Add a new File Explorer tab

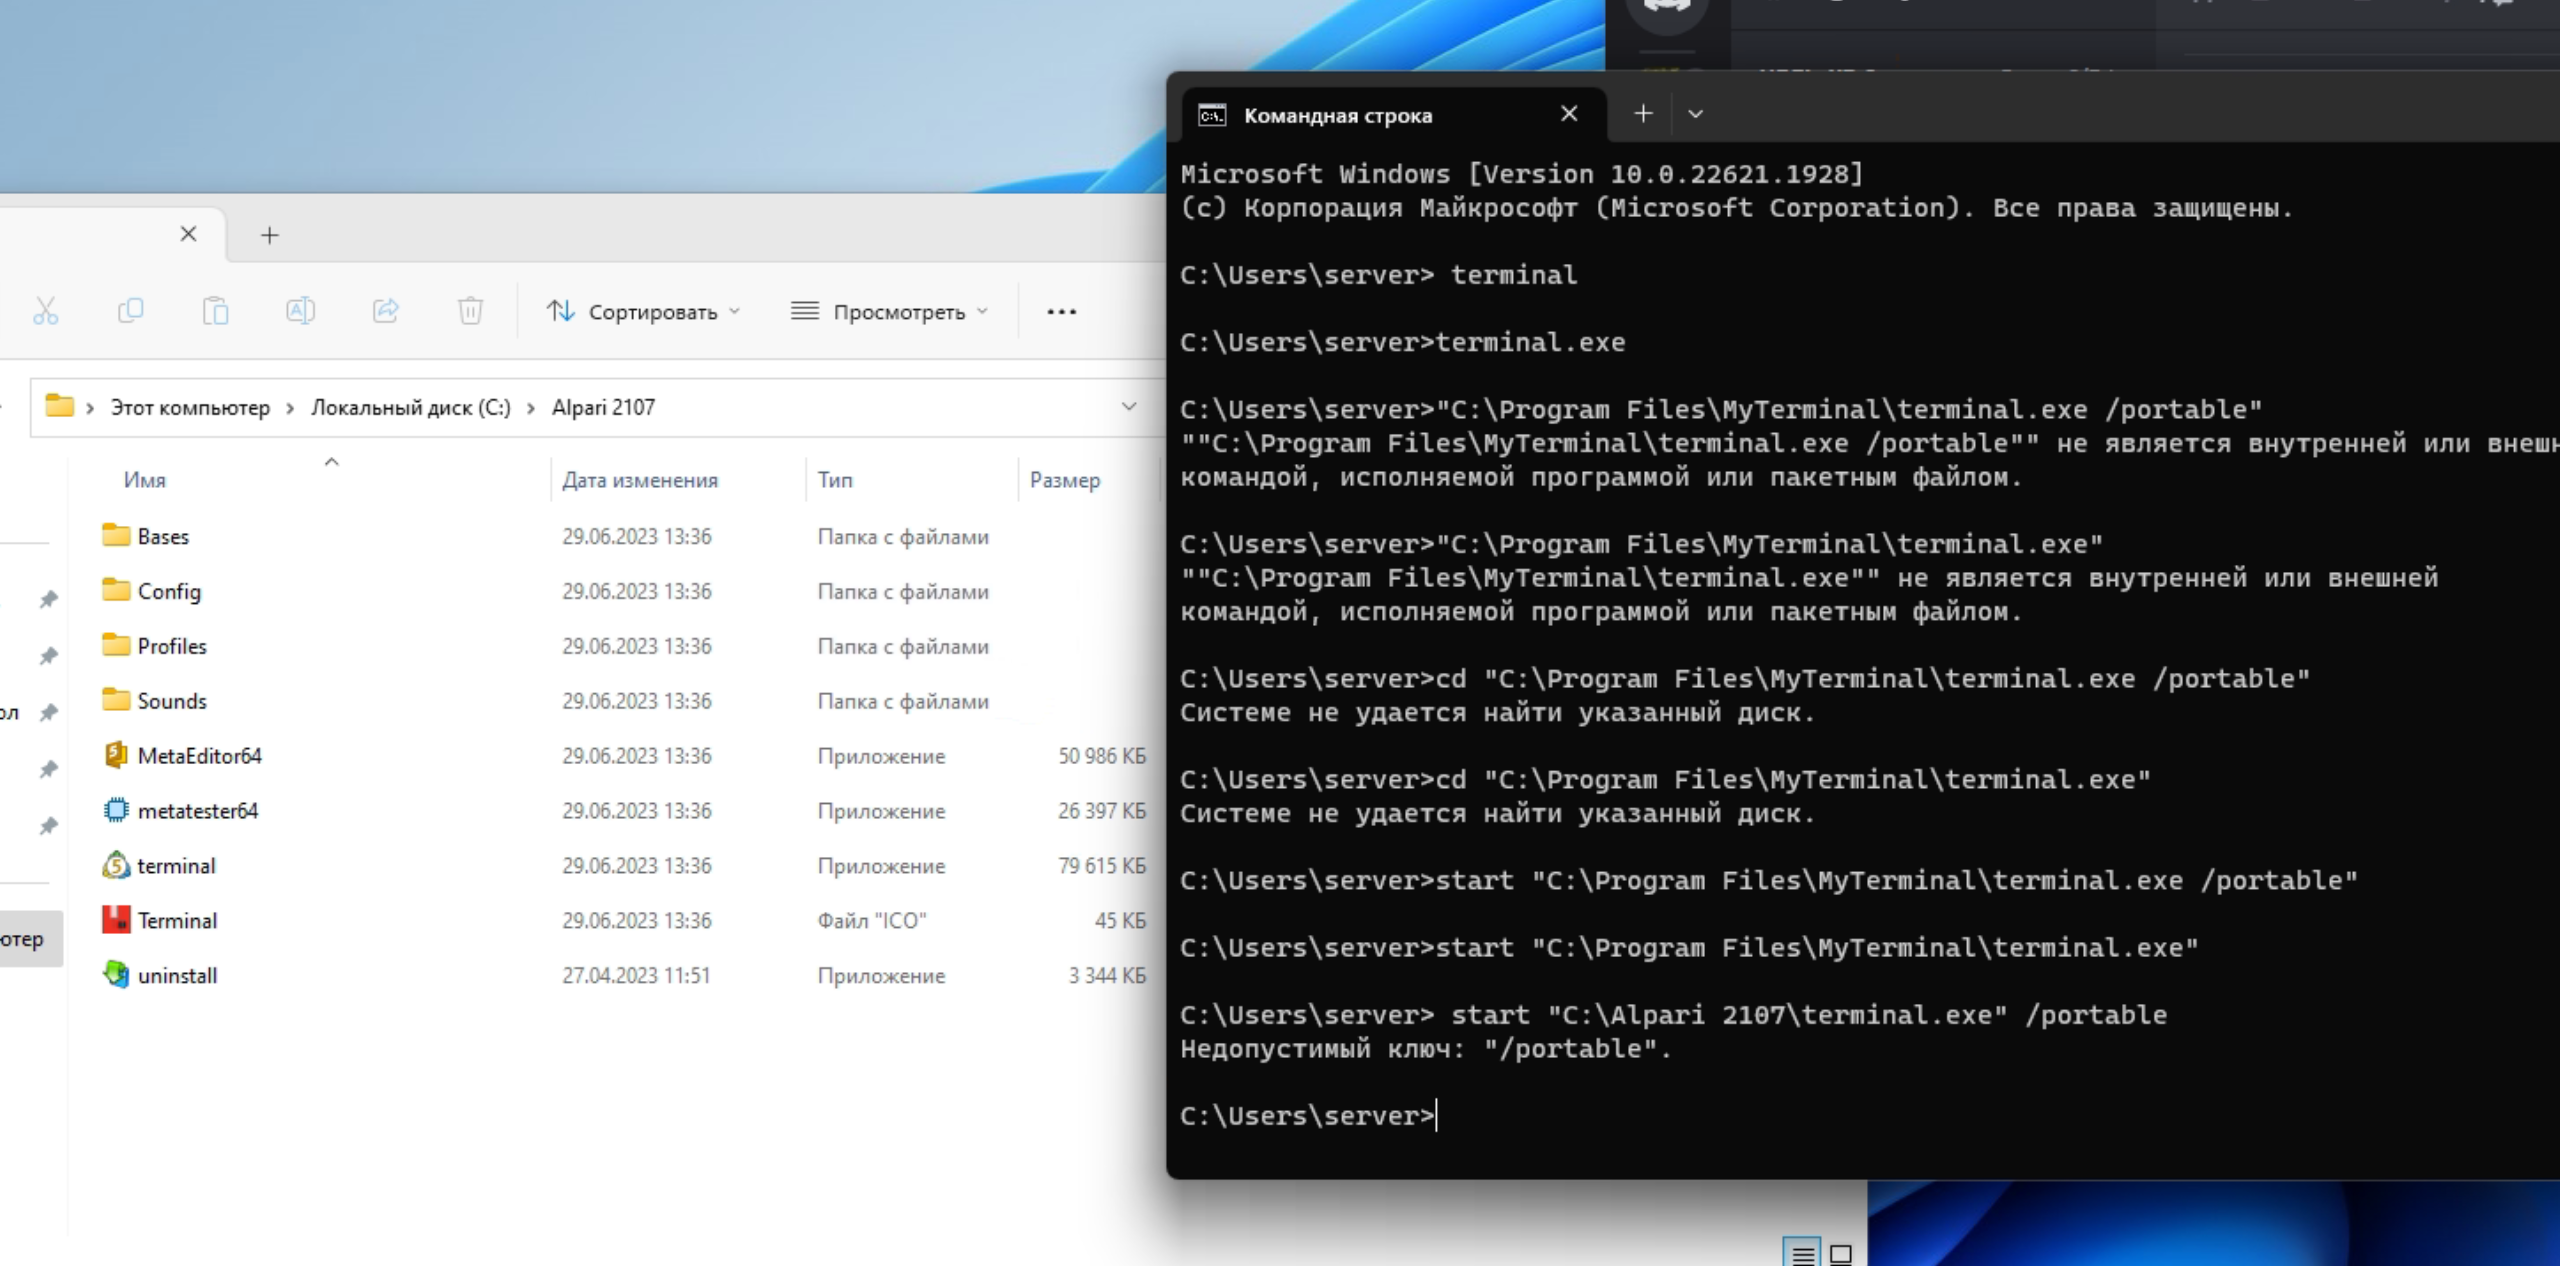(269, 235)
